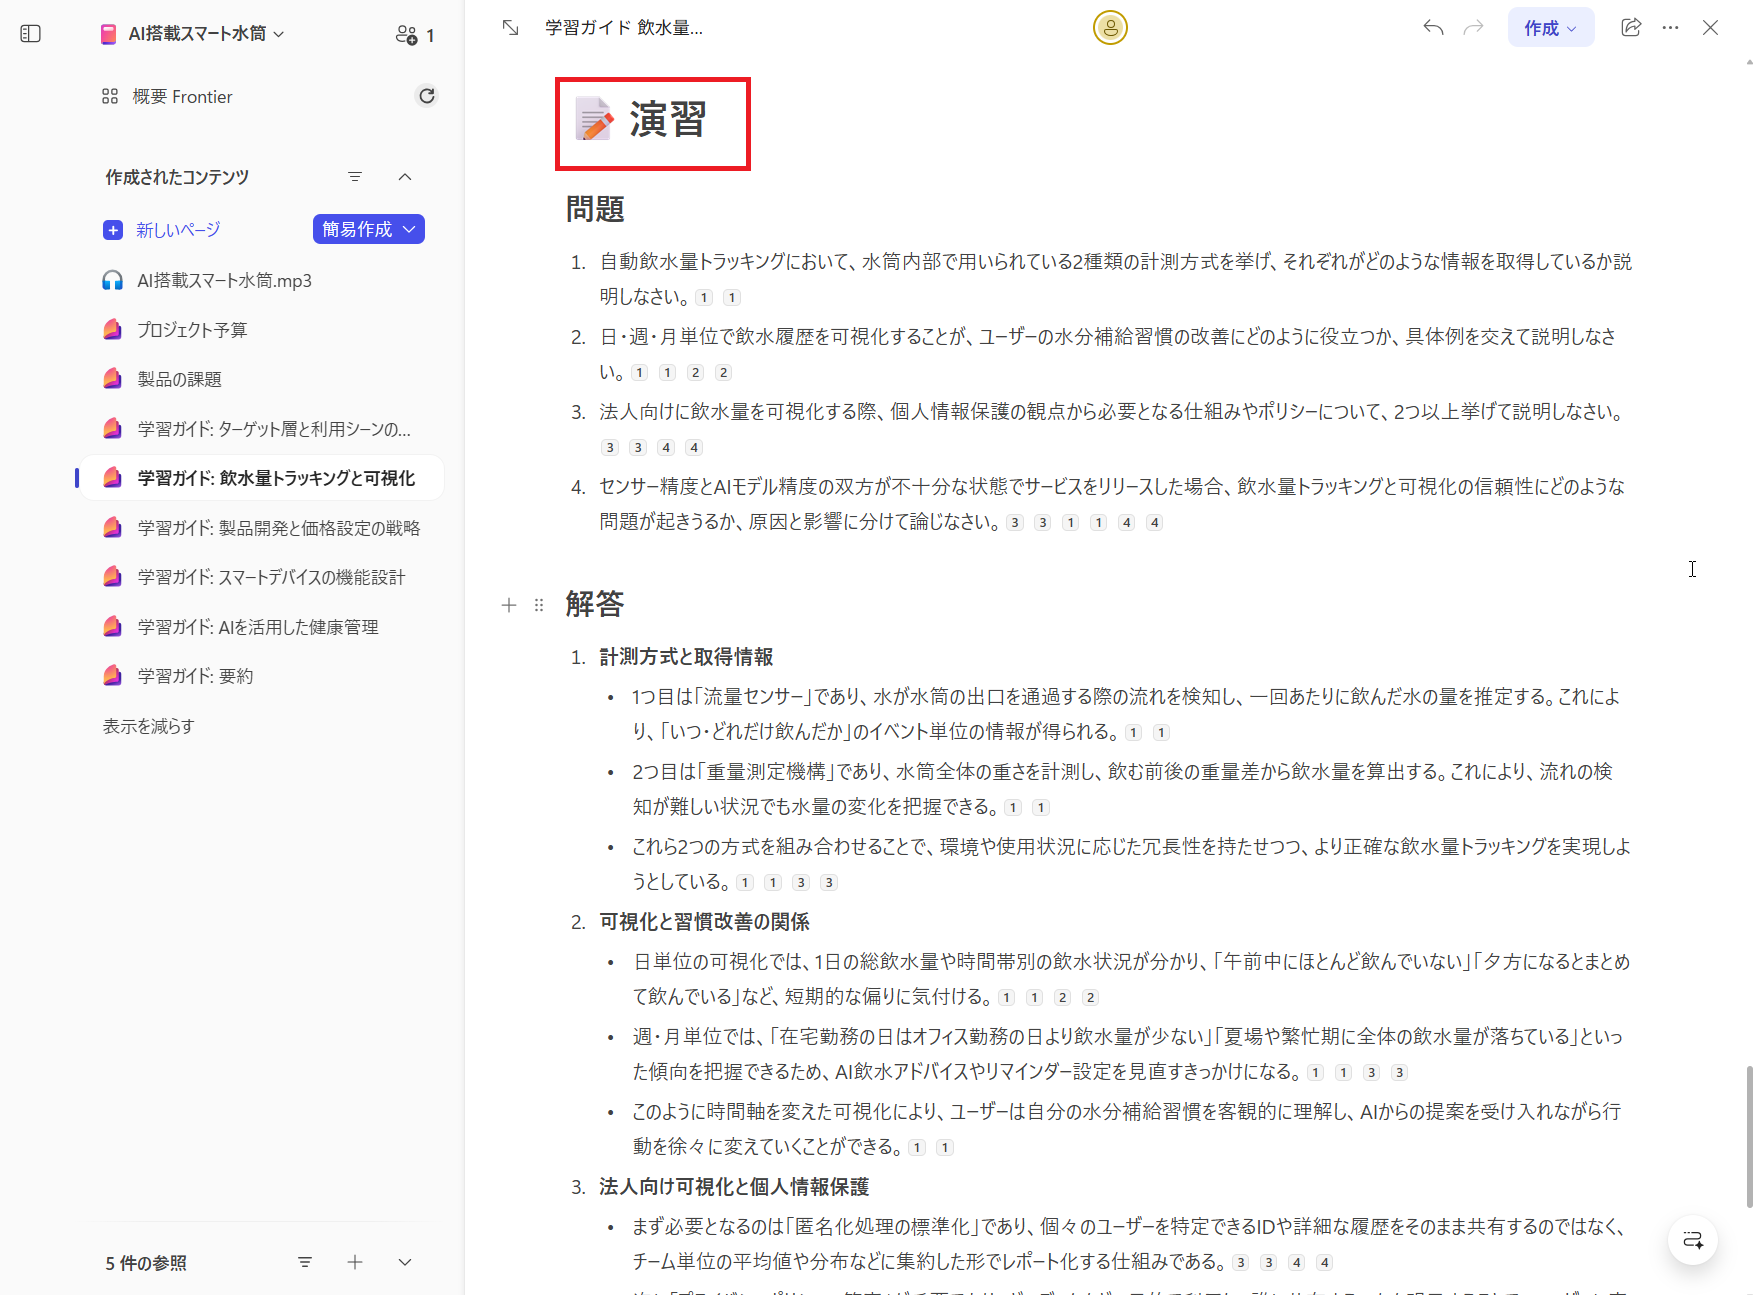Click the plus icon beside 解答 heading

(508, 605)
